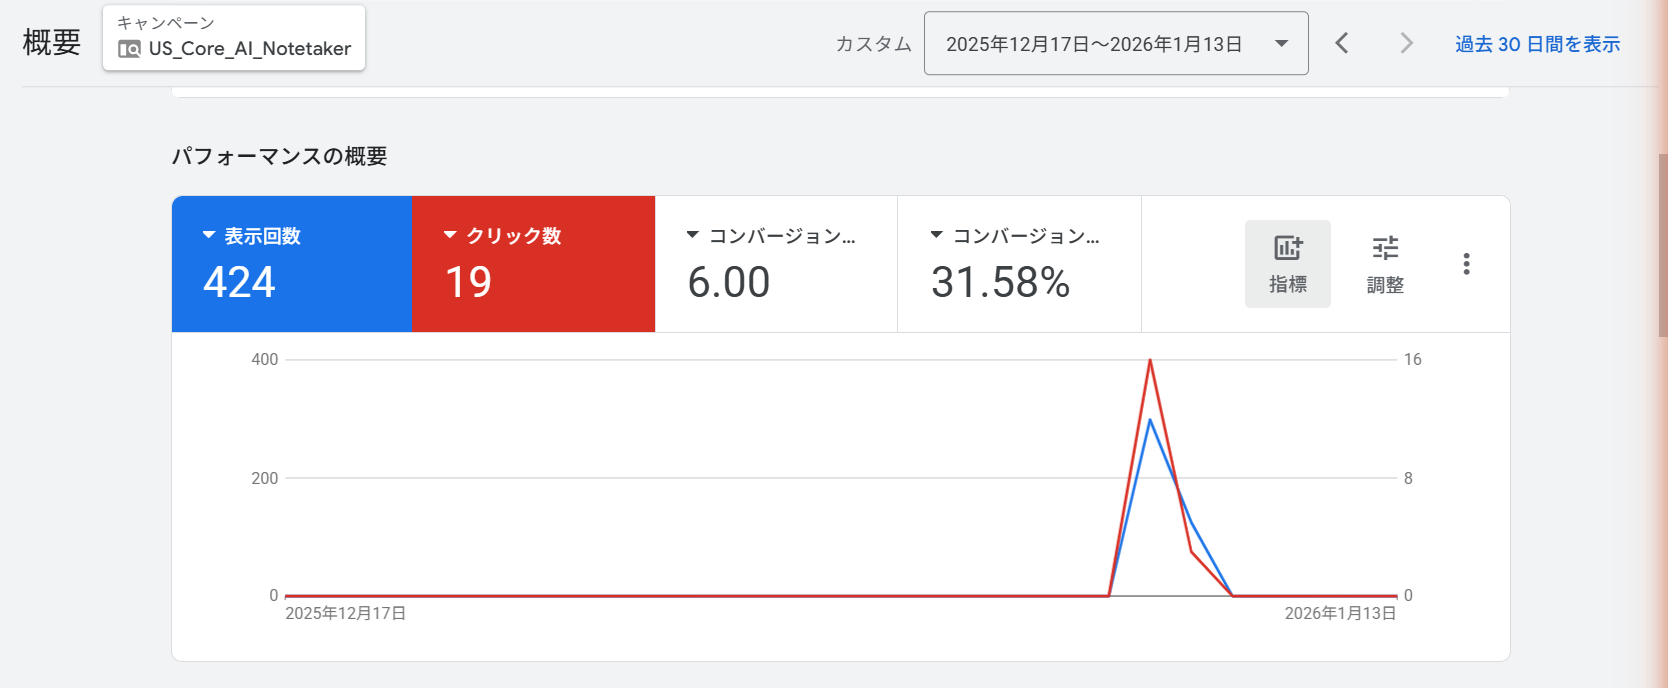
Task: Click the vertical scrollbar on right edge
Action: [1662, 250]
